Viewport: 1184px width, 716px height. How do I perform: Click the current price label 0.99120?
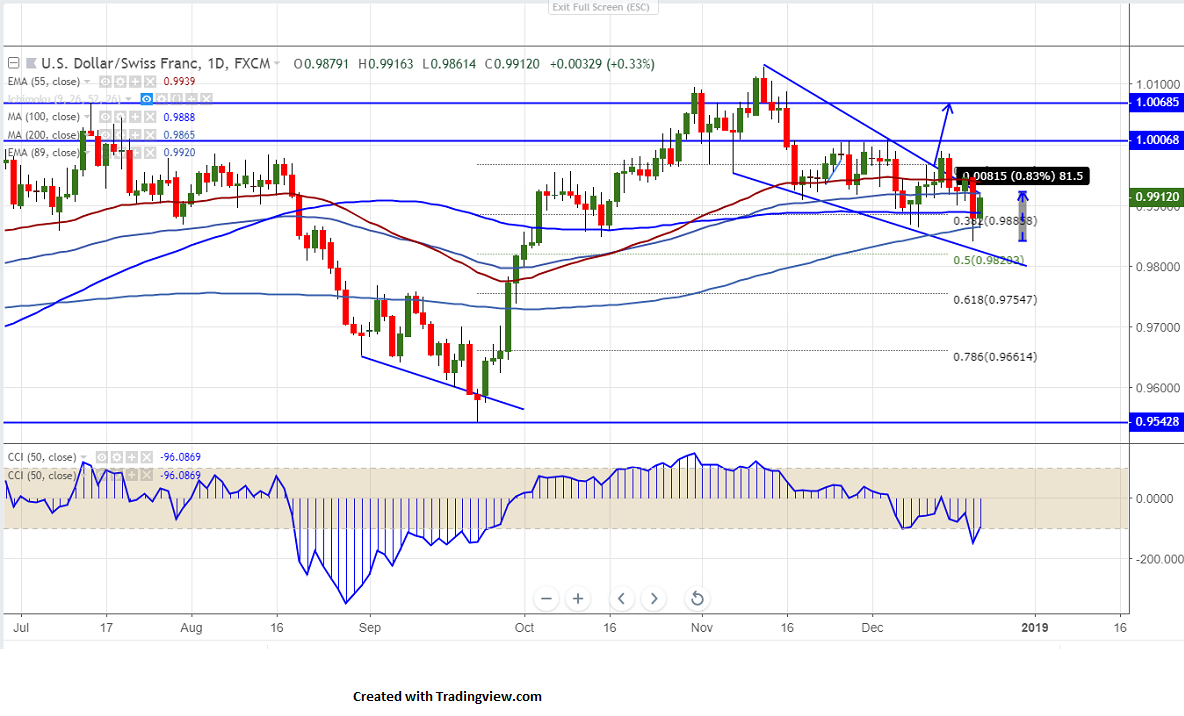click(1157, 196)
